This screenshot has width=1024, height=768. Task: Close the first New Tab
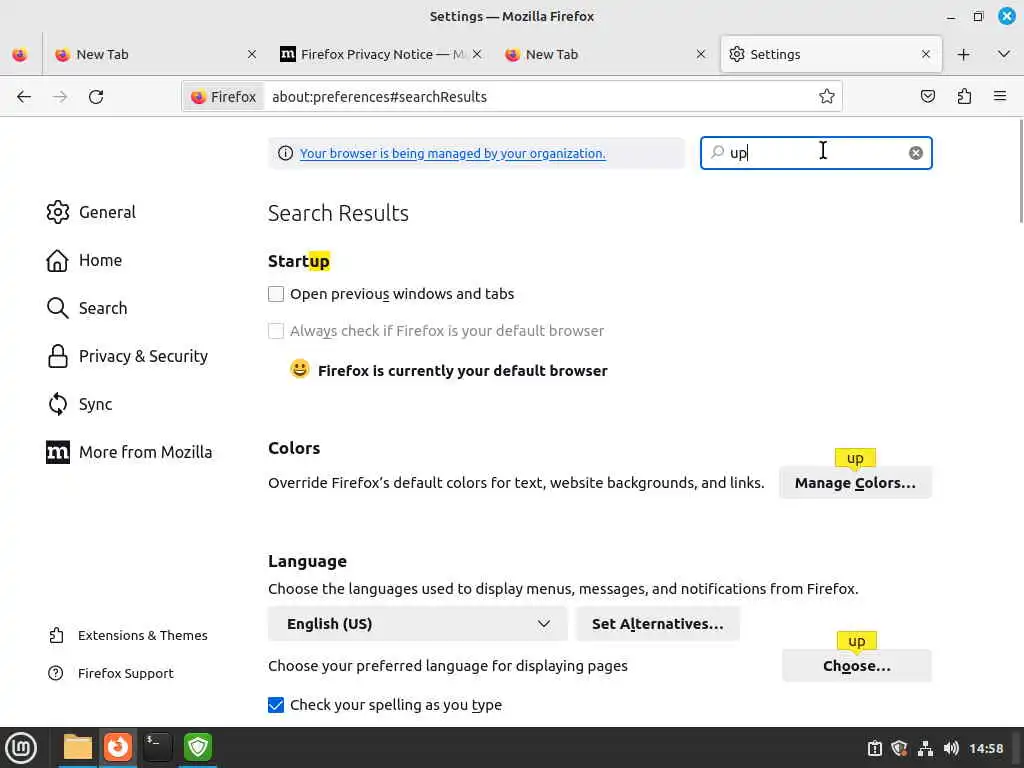click(x=251, y=55)
